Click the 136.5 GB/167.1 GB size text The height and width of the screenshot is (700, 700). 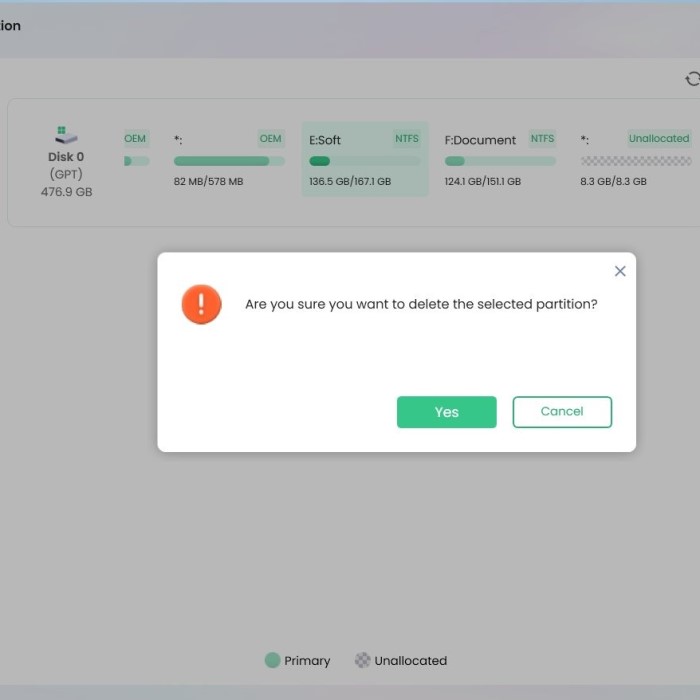tap(350, 181)
